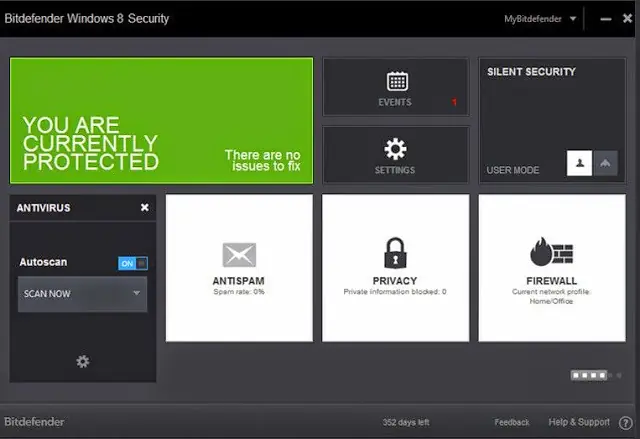Click the USER MODE label

coord(513,170)
